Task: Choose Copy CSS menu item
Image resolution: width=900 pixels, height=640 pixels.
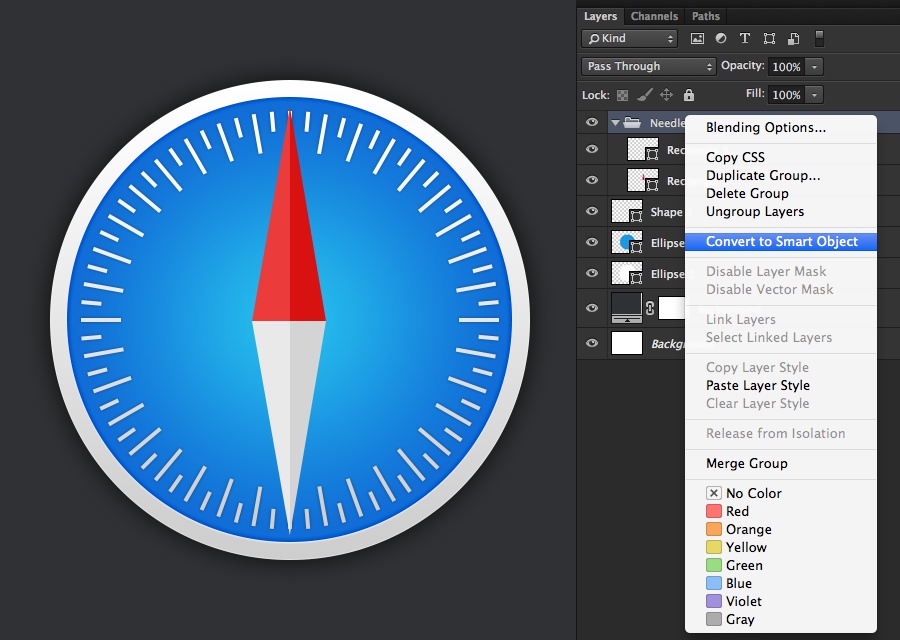Action: [x=781, y=157]
